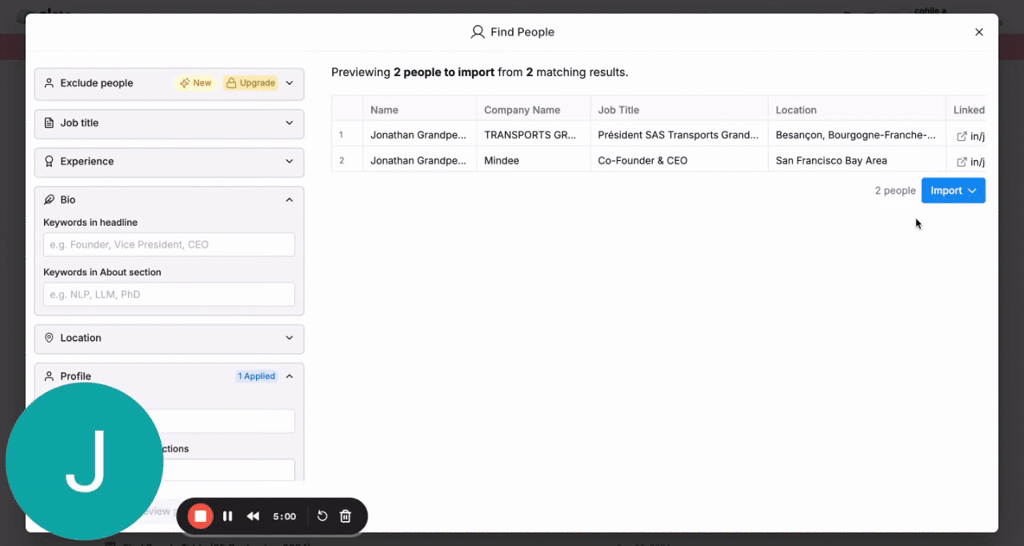Click the Company Name column header

[522, 110]
